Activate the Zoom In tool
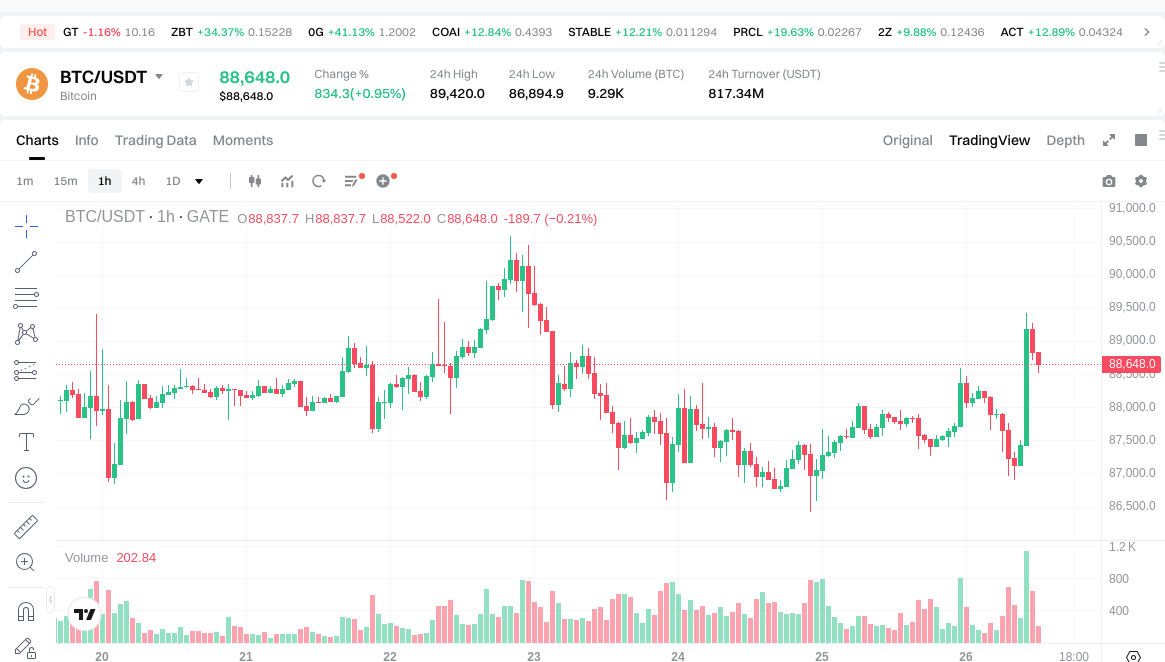Viewport: 1165px width, 662px height. [x=25, y=562]
